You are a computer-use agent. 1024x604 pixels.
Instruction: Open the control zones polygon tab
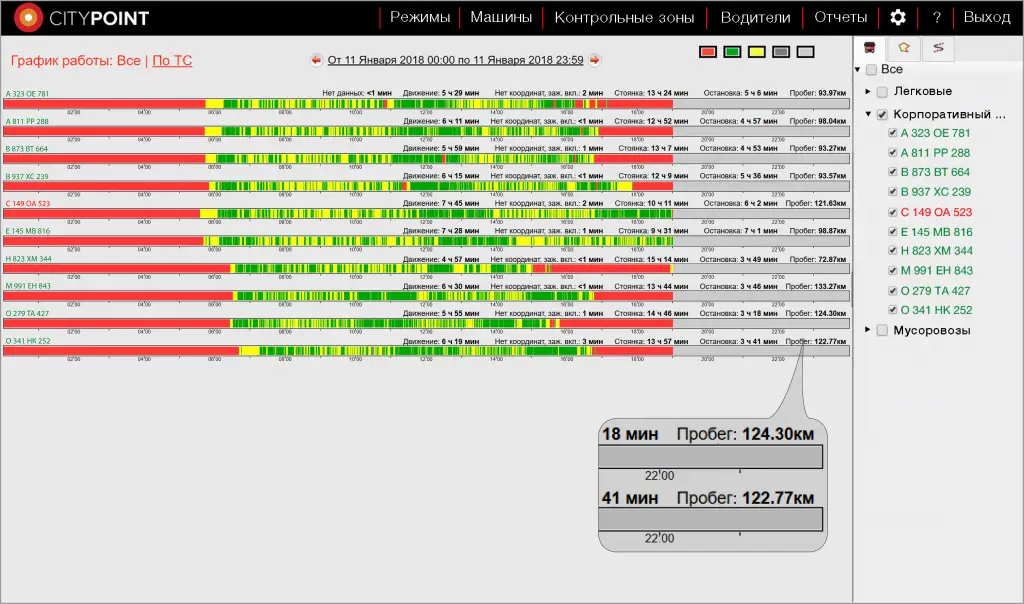tap(904, 47)
